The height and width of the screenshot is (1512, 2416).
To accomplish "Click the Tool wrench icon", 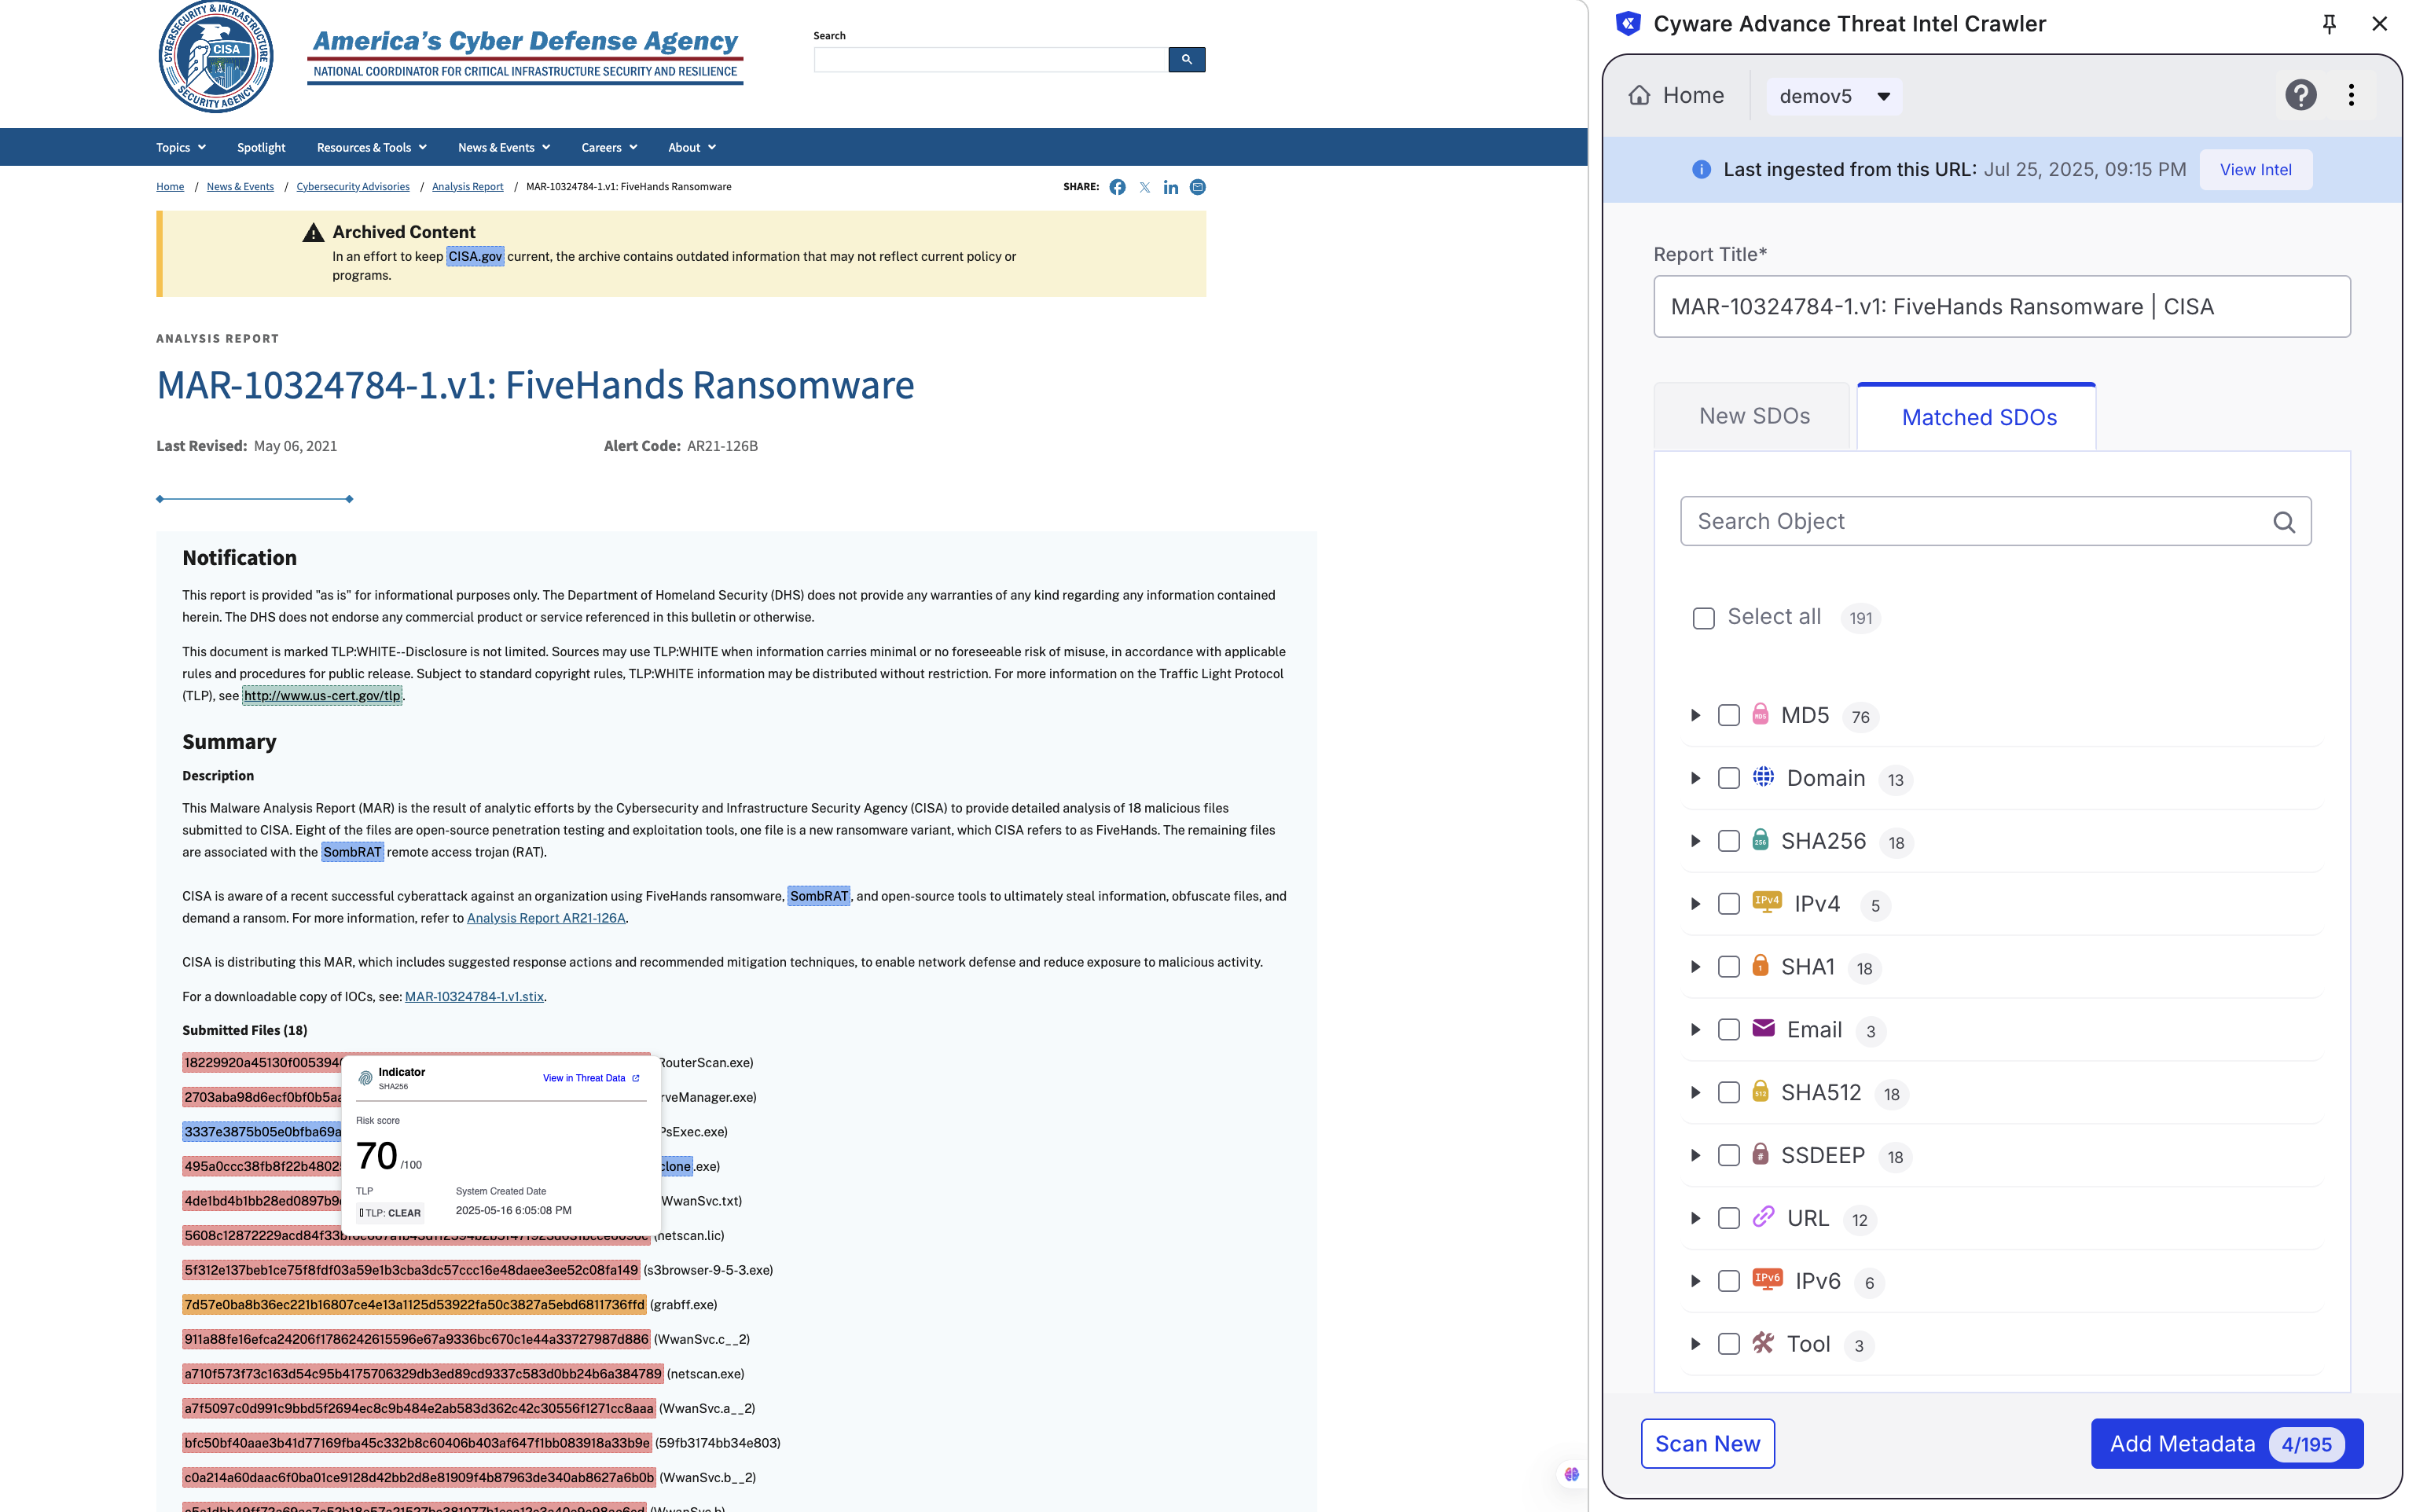I will click(x=1763, y=1343).
